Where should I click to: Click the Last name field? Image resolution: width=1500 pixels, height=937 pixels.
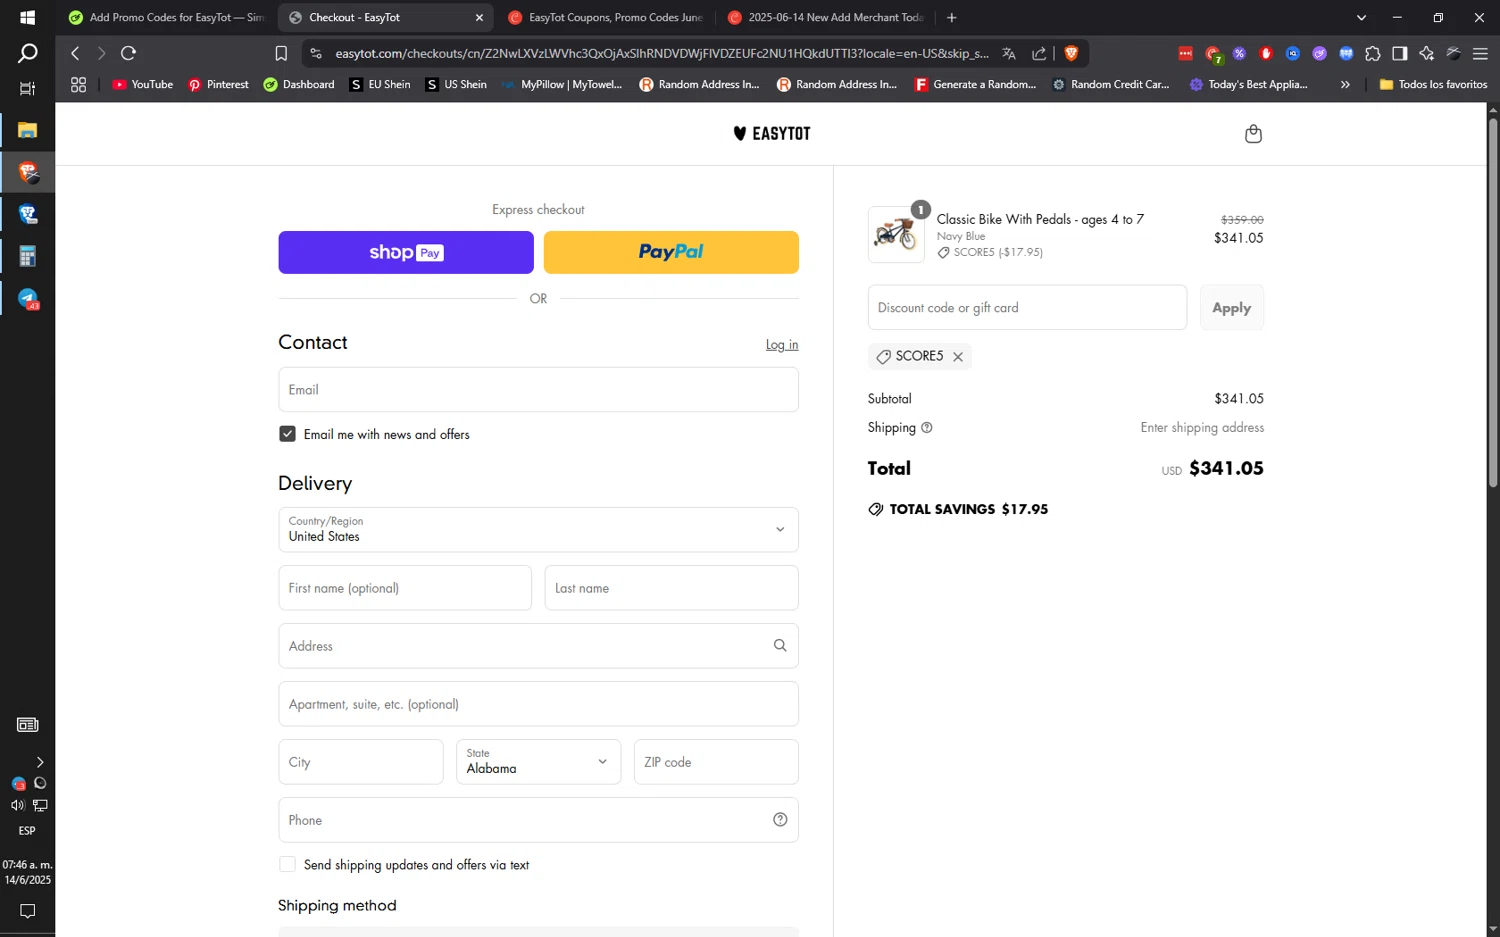coord(671,588)
